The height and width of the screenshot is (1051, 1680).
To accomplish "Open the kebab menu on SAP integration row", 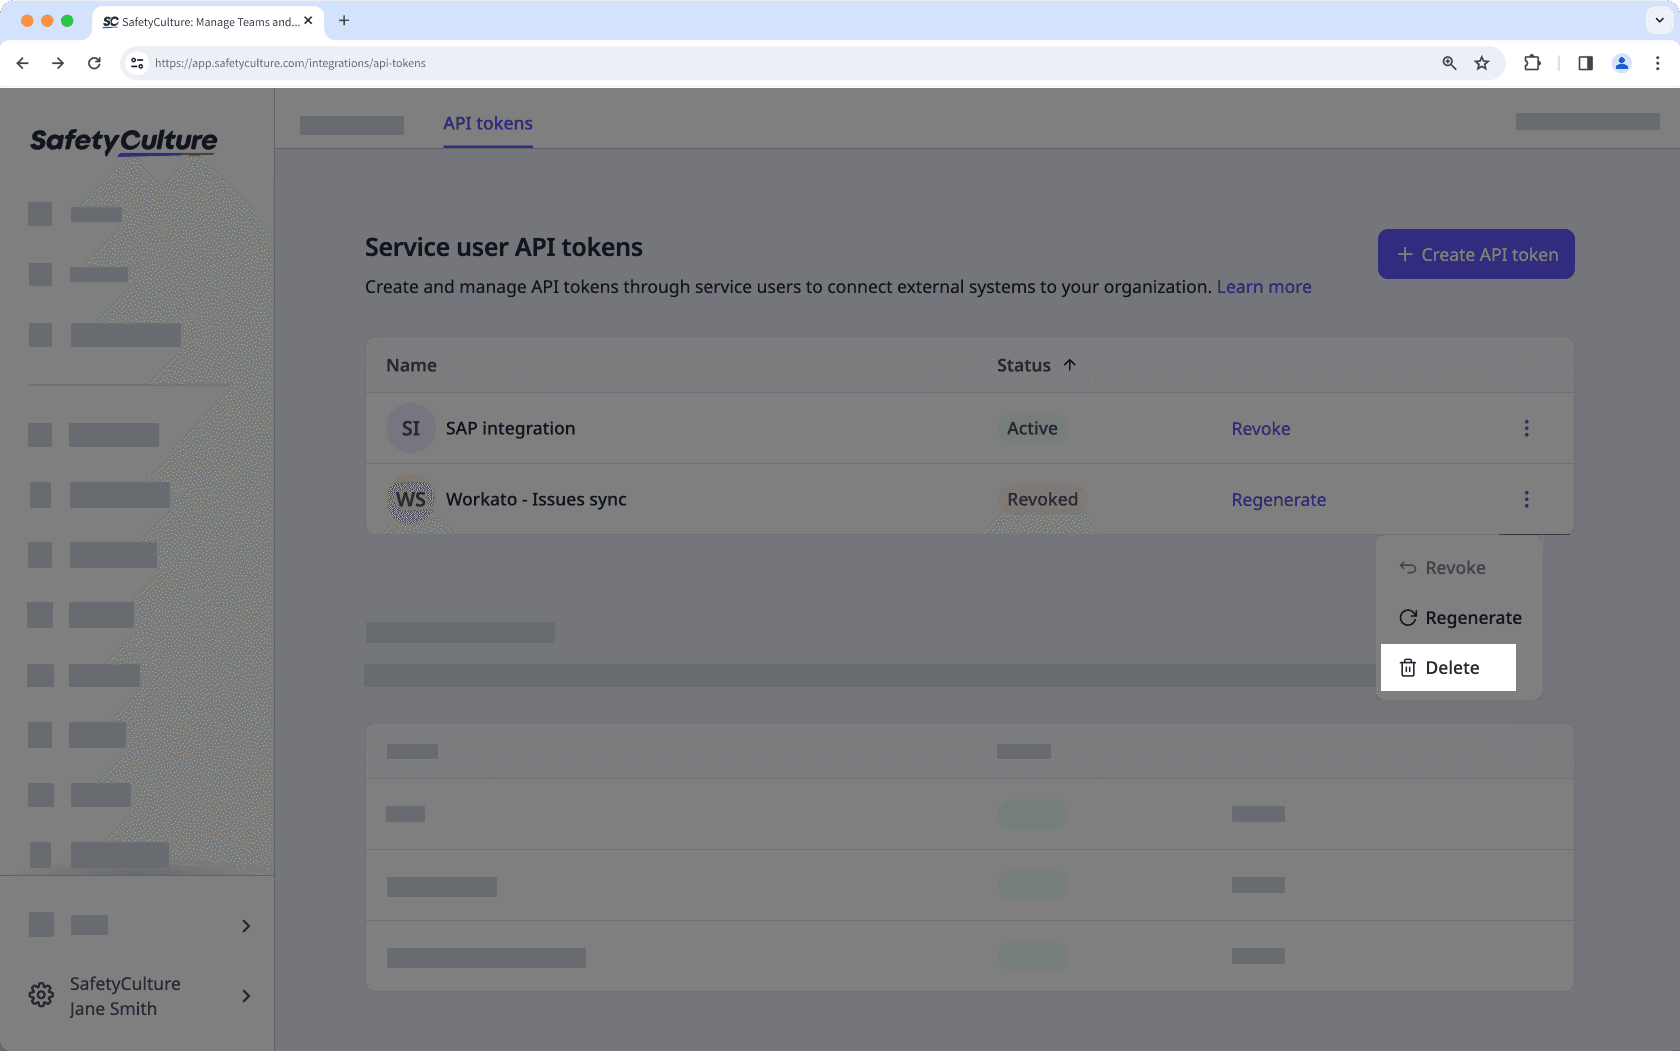I will coord(1526,428).
